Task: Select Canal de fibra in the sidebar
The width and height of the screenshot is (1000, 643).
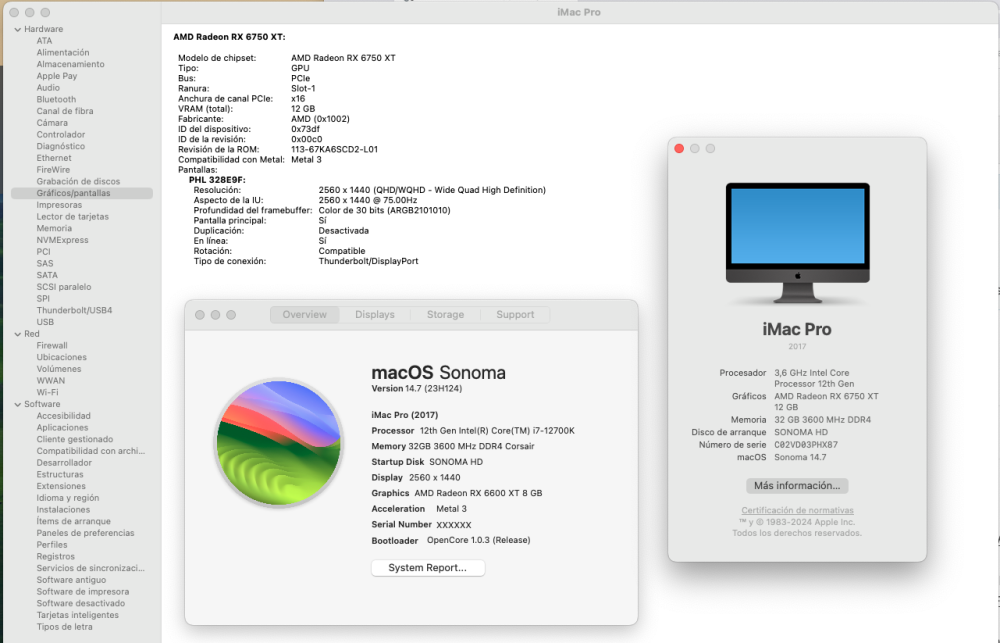Action: pyautogui.click(x=64, y=111)
